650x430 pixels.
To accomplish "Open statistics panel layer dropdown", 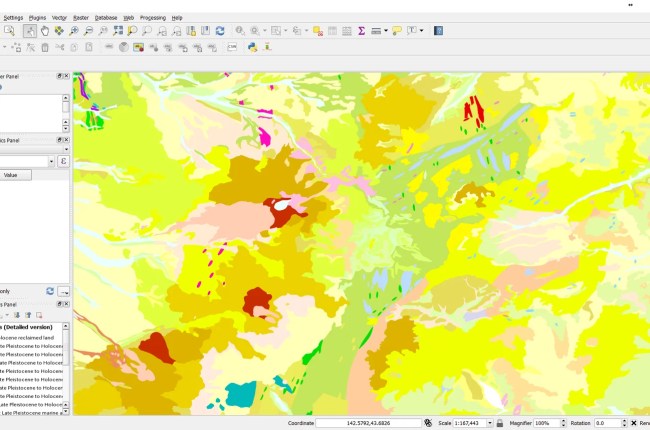I will 66,149.
